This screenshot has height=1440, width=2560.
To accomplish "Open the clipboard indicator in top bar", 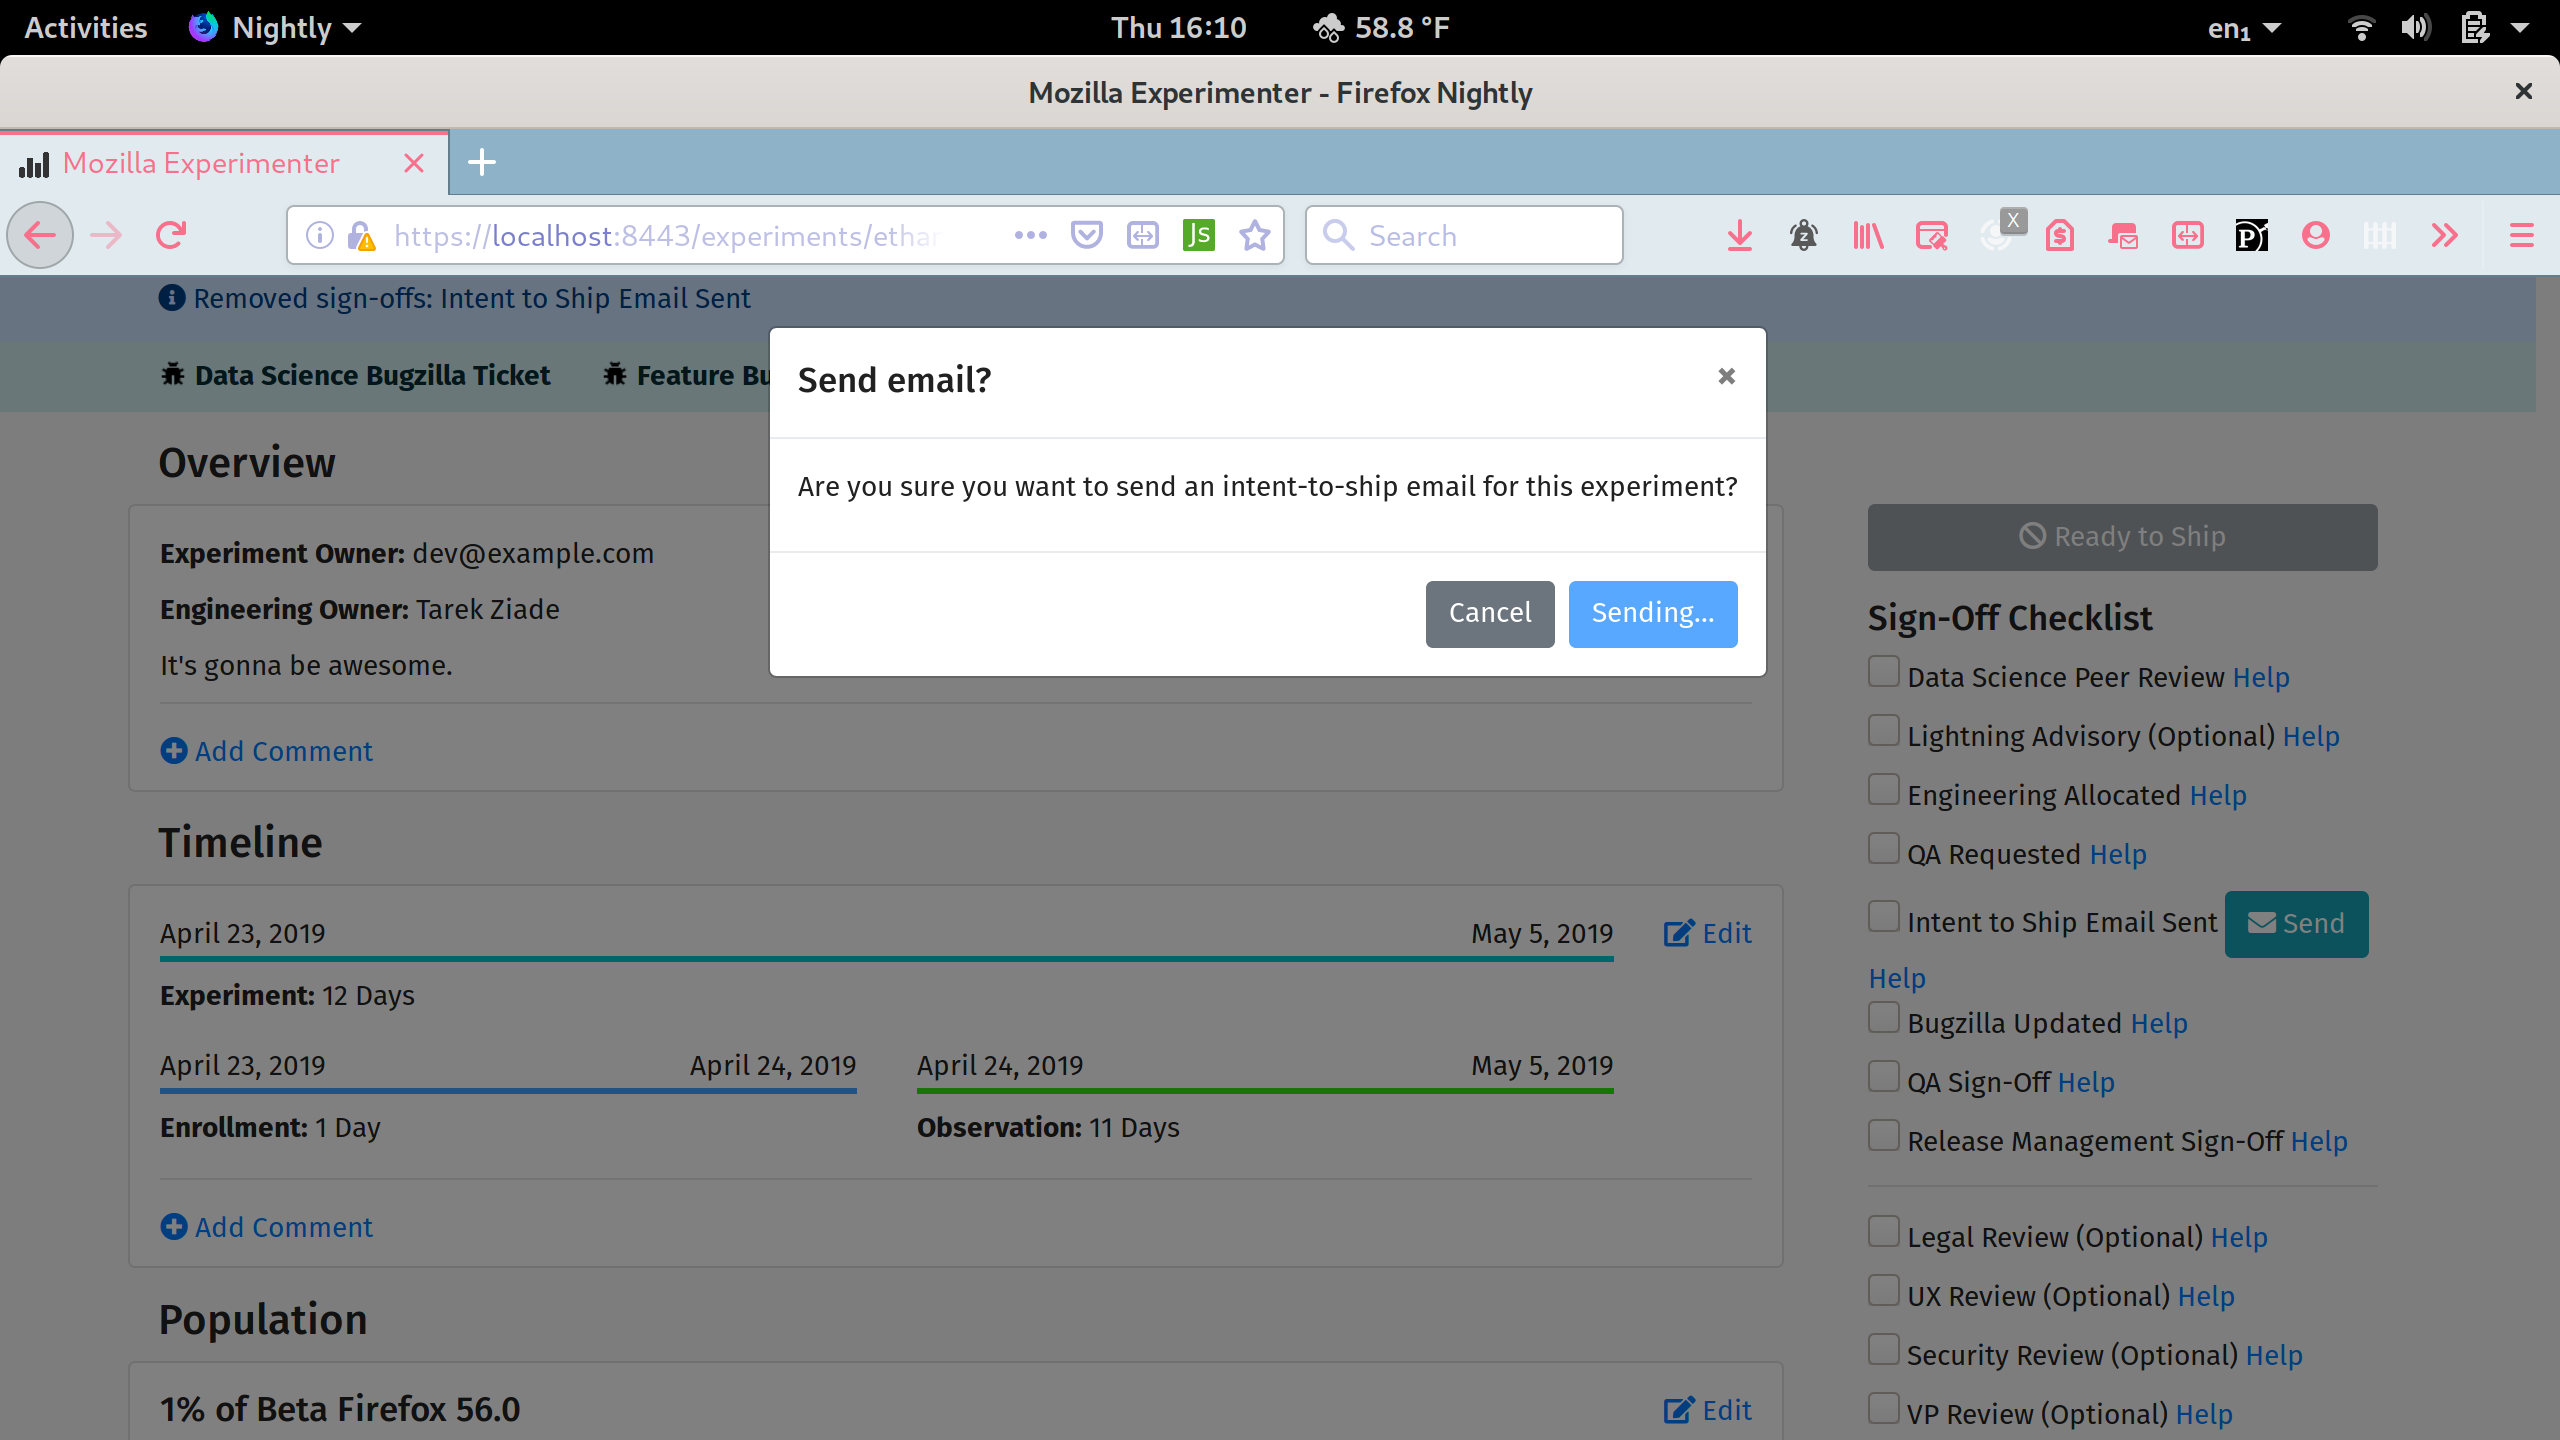I will 2475,28.
